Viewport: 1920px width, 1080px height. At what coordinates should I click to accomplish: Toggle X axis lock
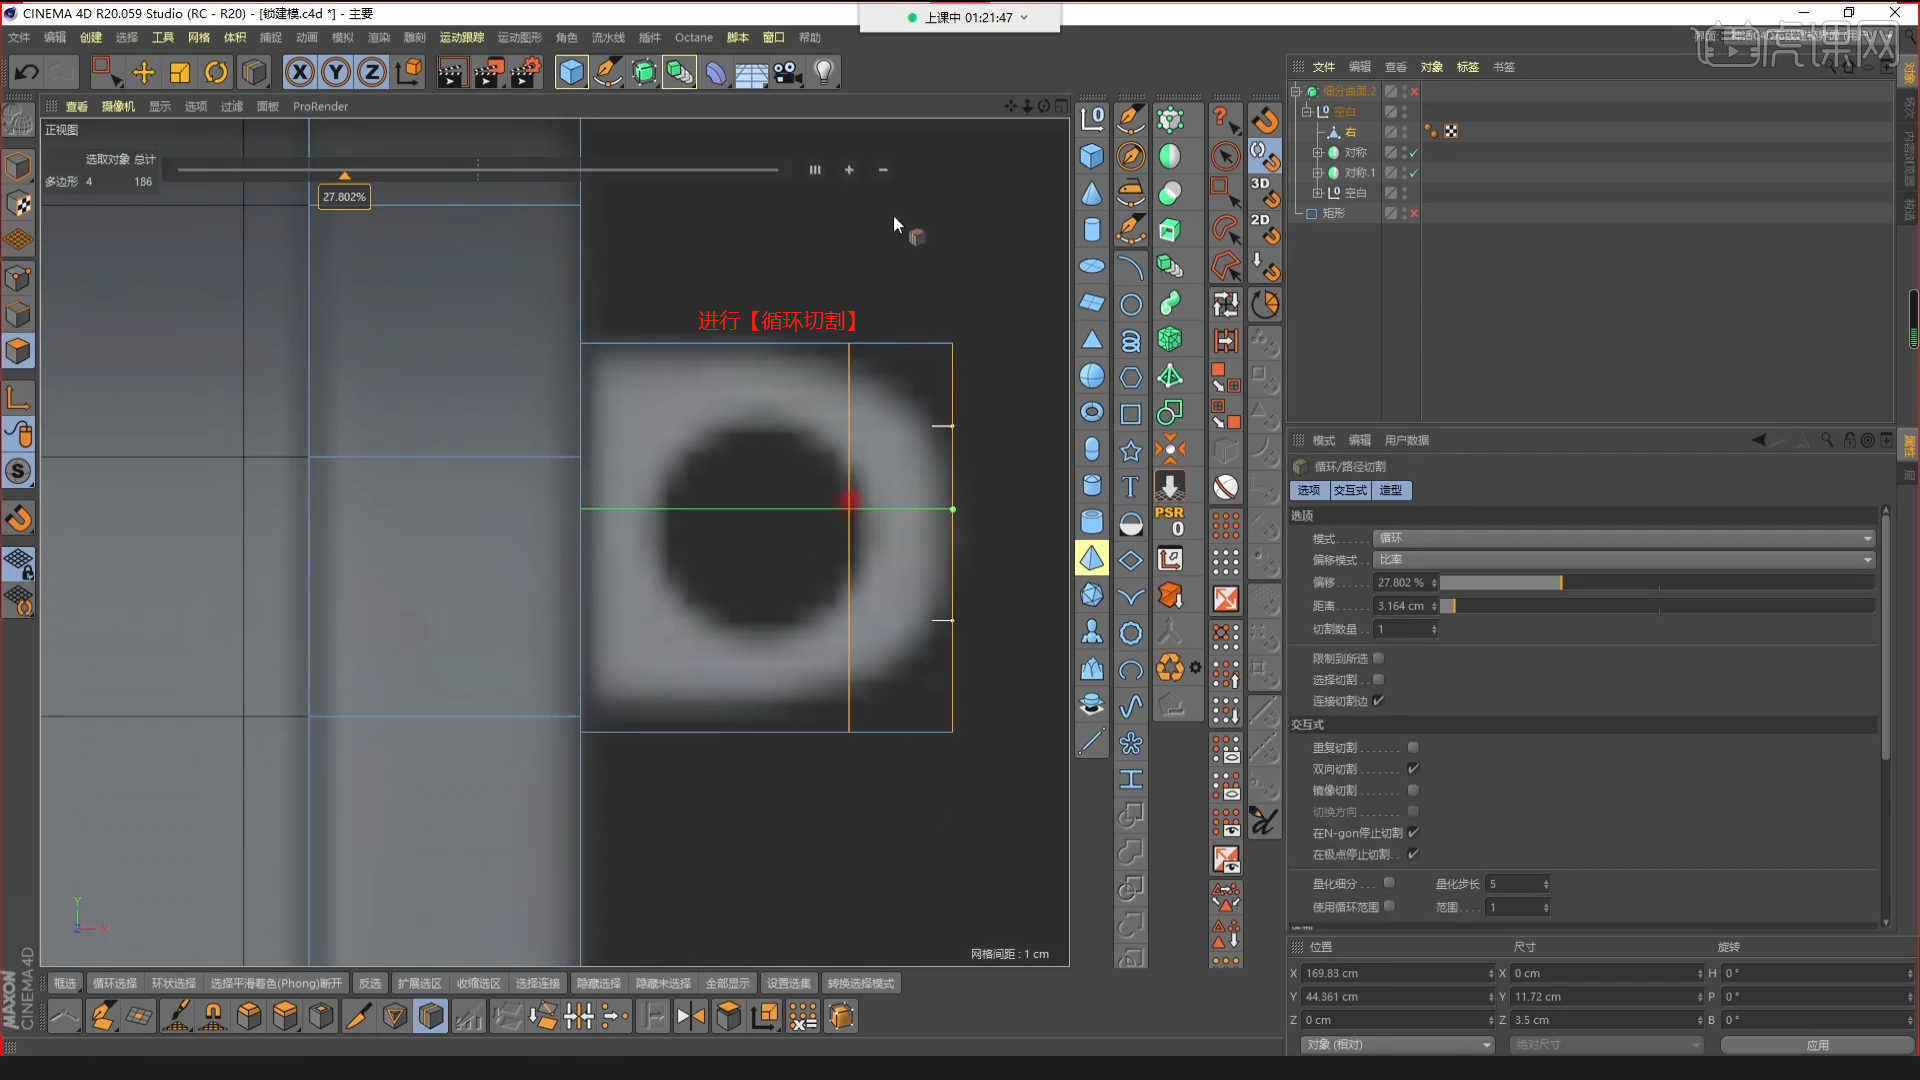point(299,72)
